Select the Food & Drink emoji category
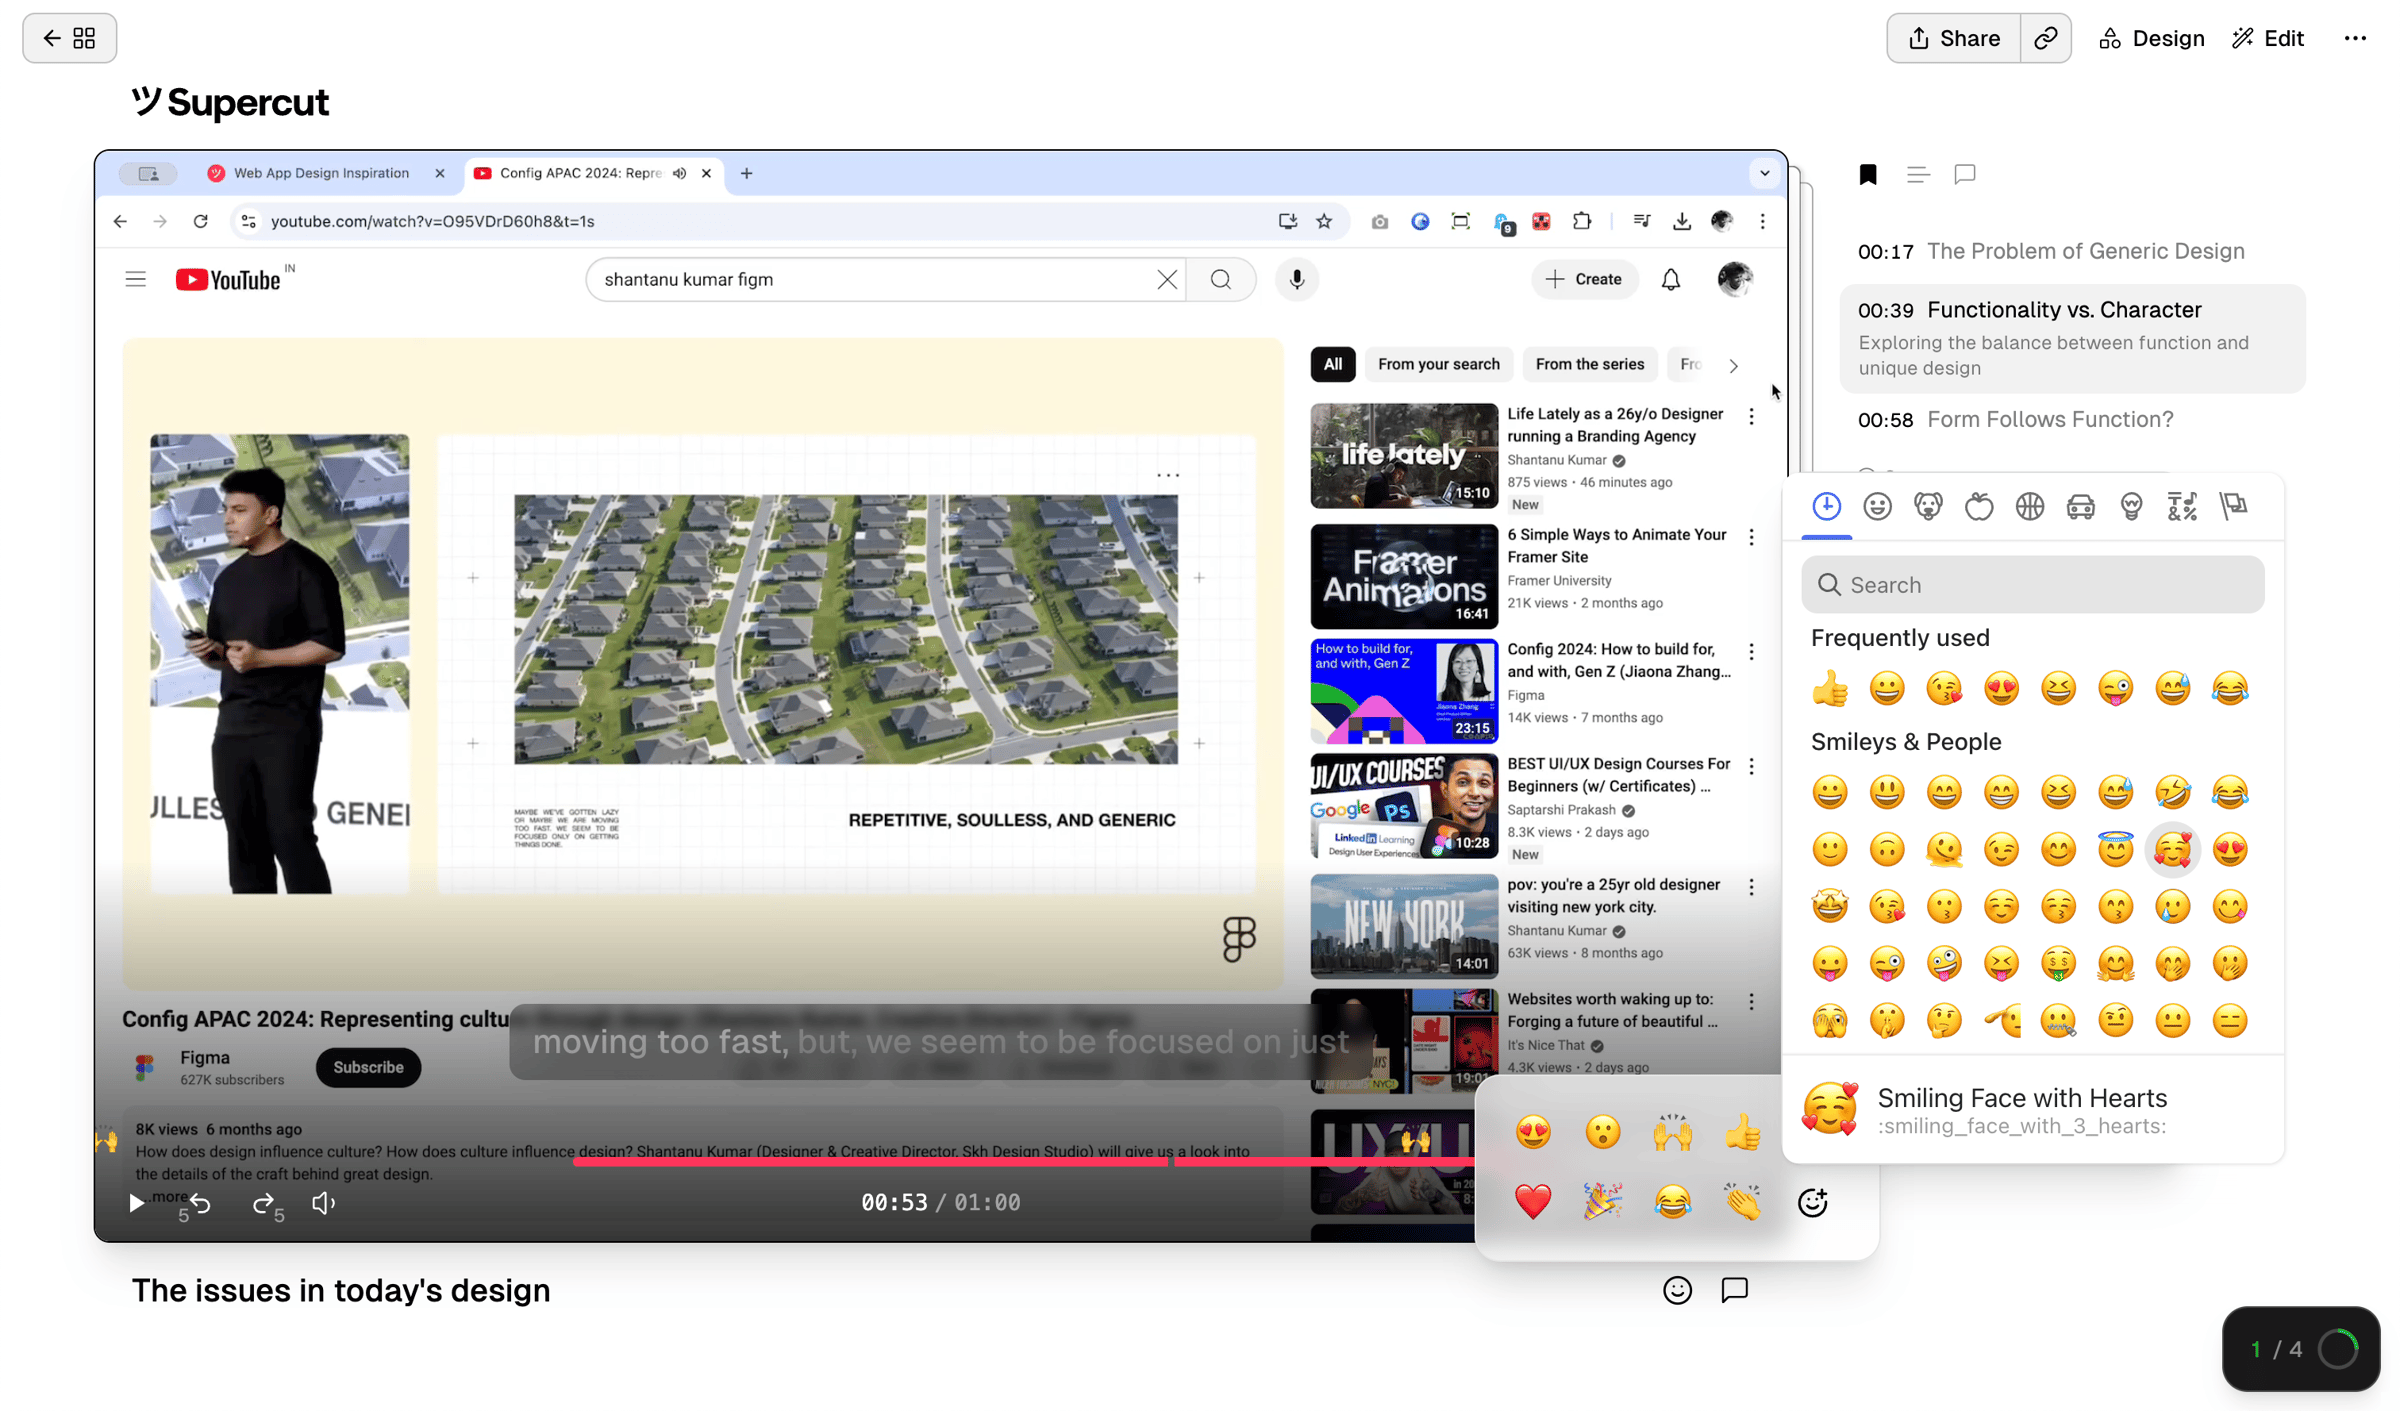 (1979, 506)
